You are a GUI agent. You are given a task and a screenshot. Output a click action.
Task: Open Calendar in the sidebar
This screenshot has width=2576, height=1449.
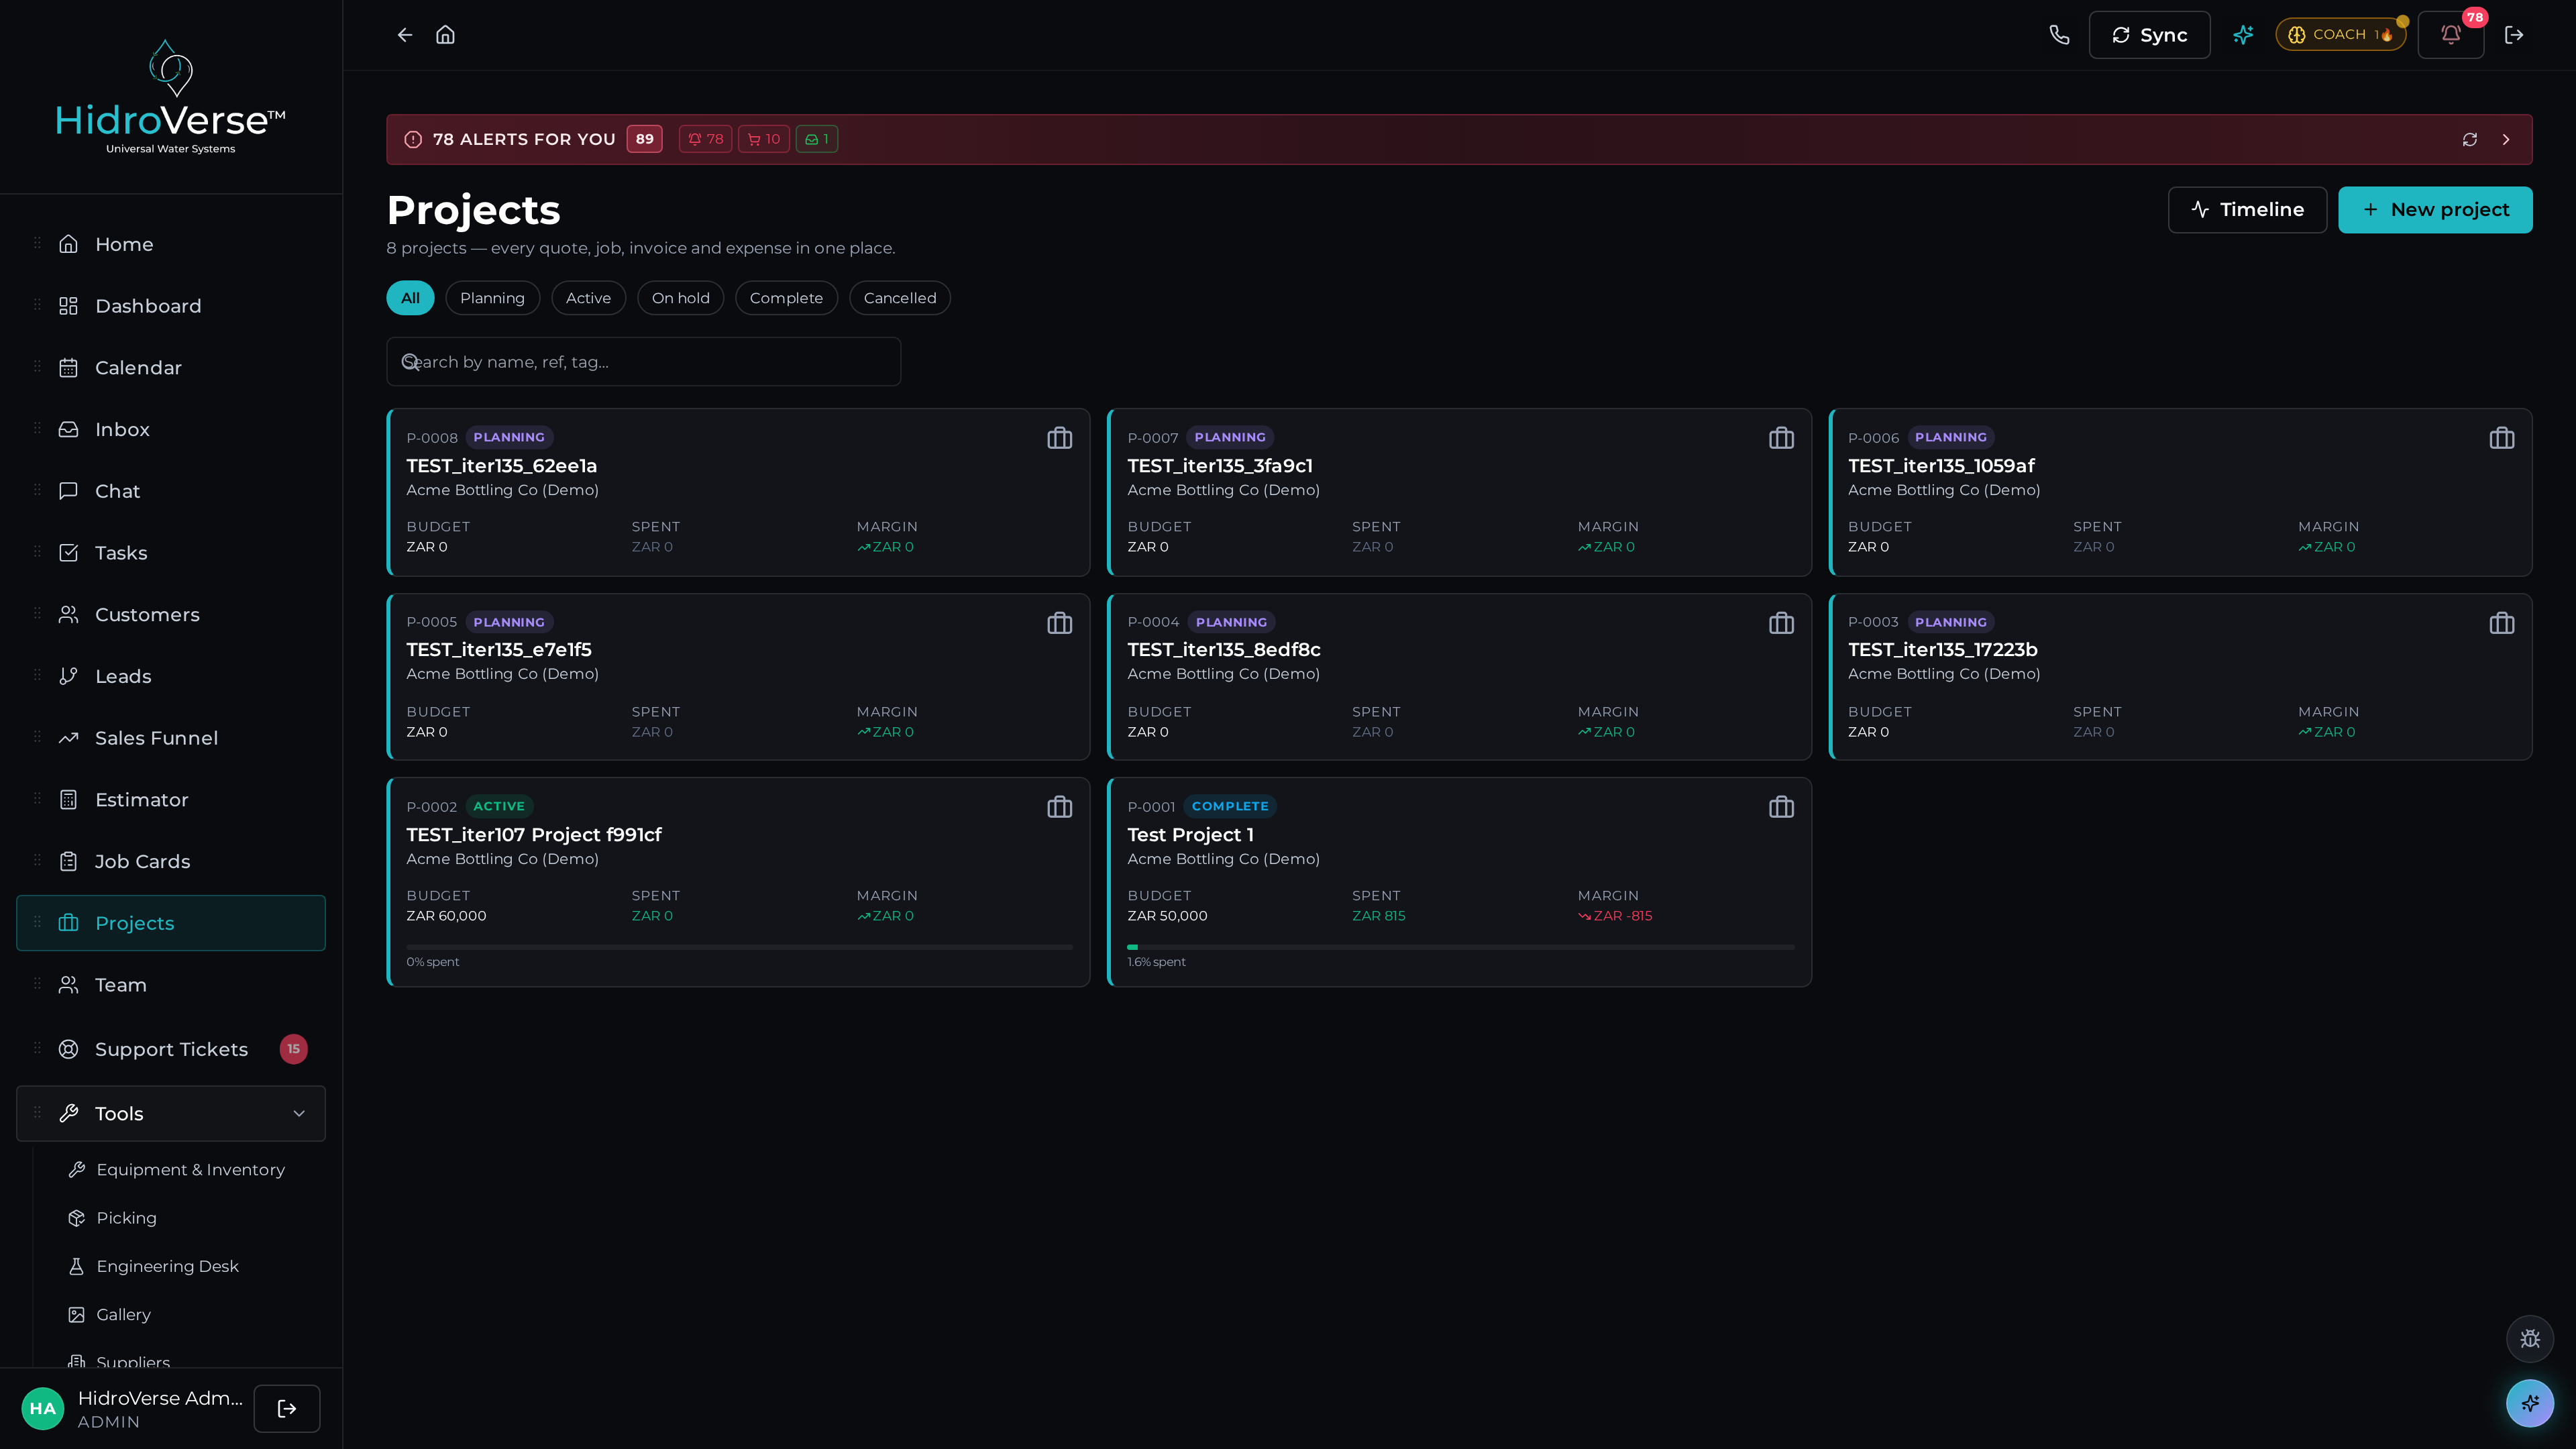point(171,368)
